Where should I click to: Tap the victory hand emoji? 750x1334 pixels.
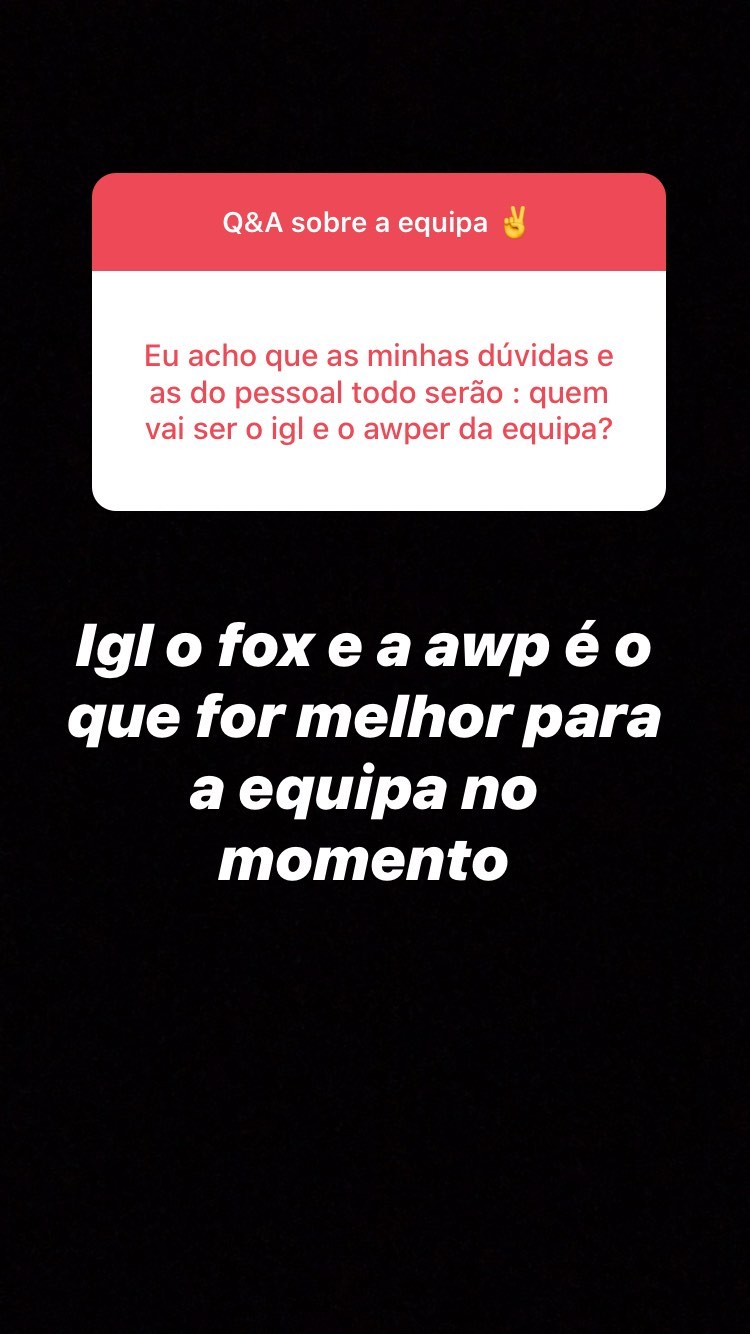click(514, 223)
